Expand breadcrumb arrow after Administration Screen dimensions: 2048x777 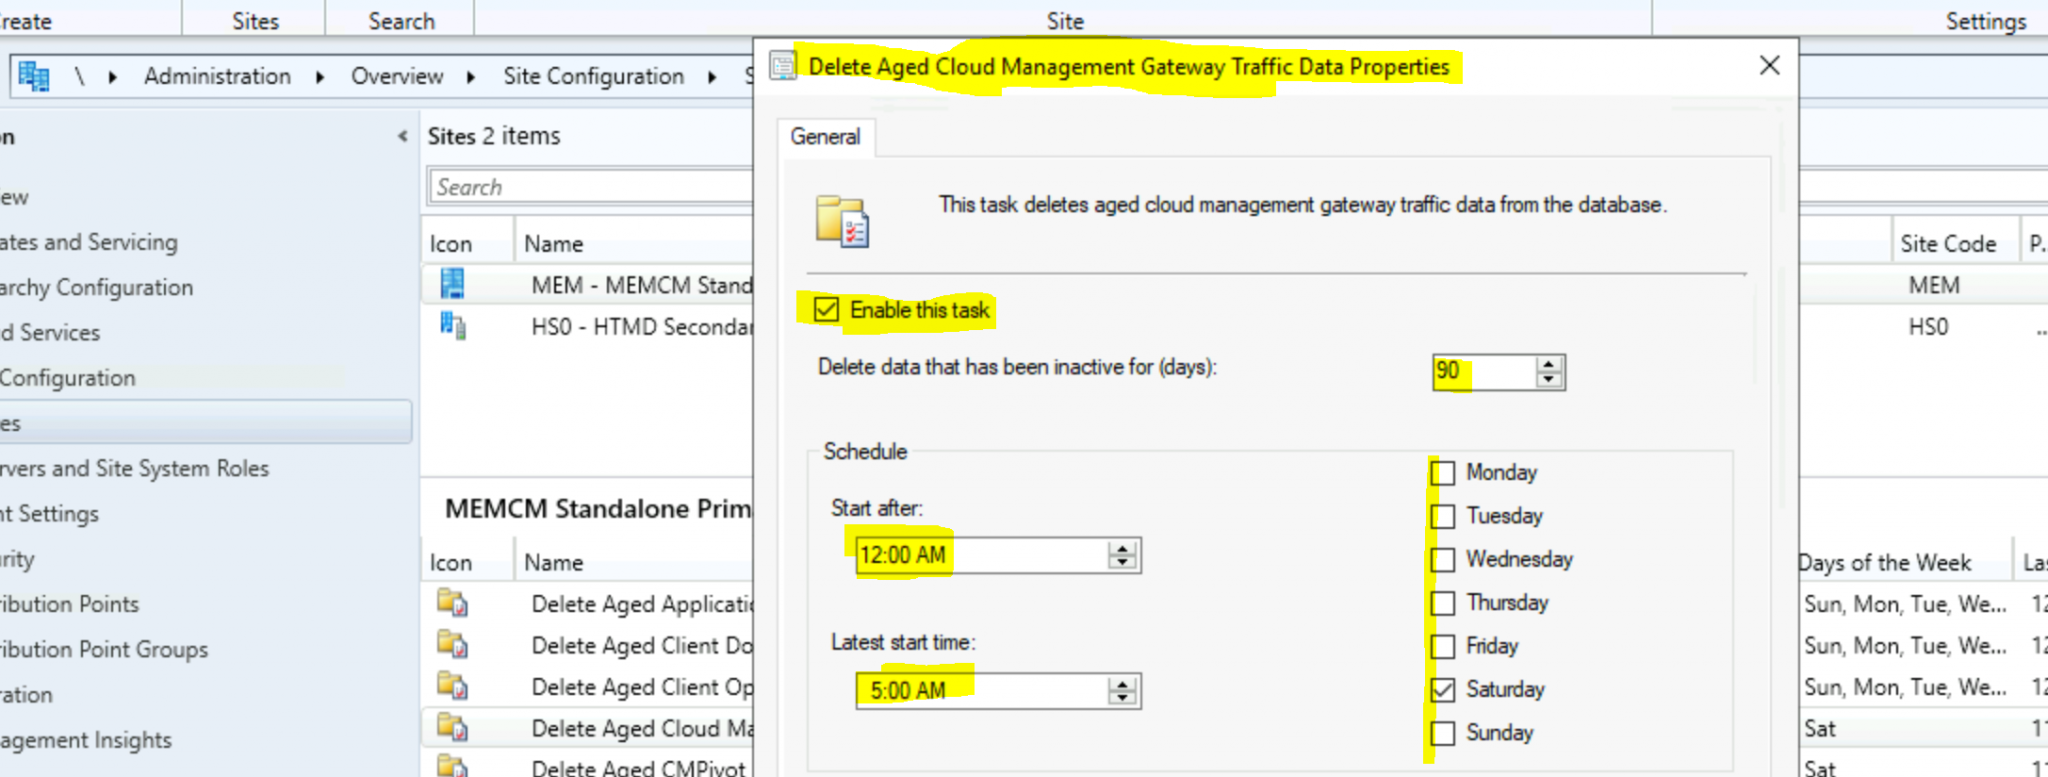click(319, 77)
